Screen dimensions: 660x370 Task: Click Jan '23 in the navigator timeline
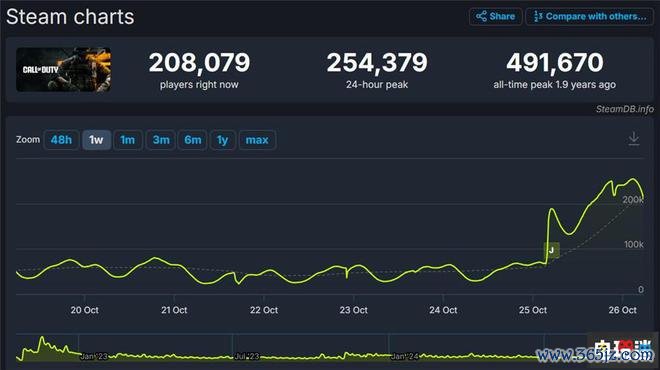94,357
